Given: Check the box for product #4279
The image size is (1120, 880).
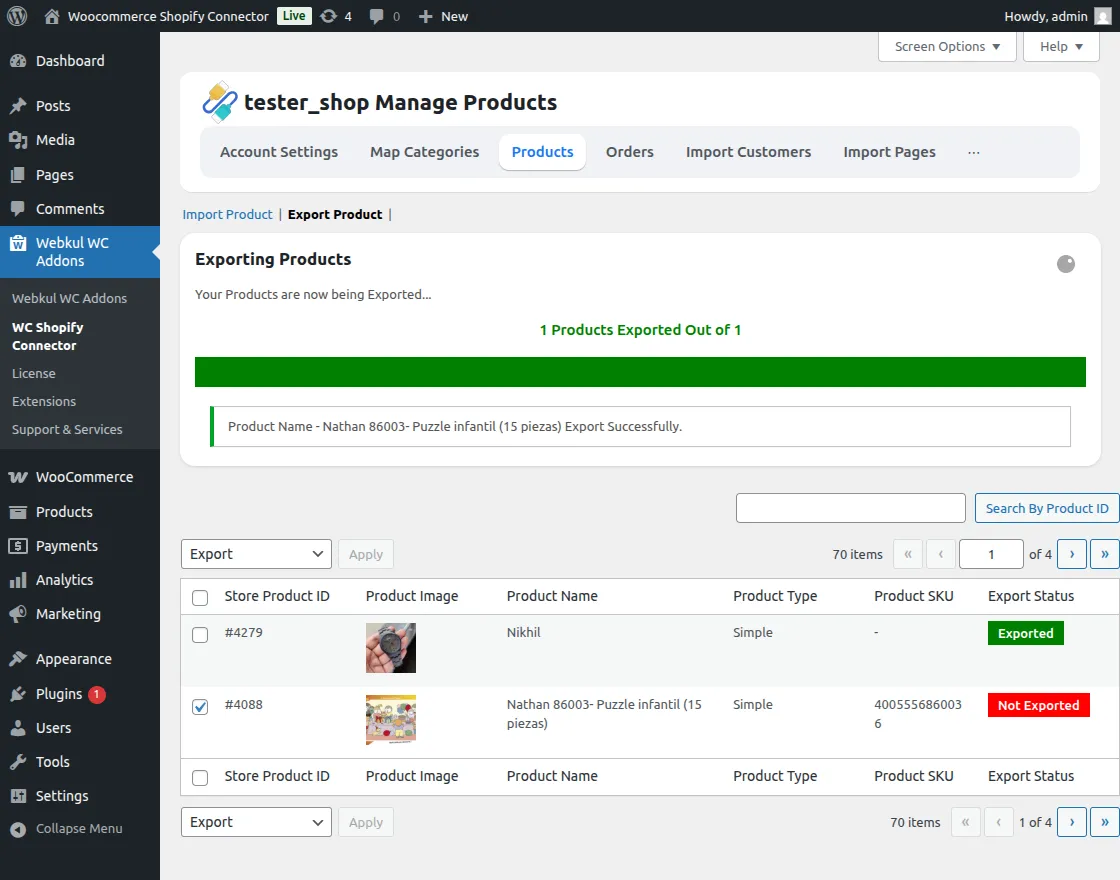Looking at the screenshot, I should (200, 635).
